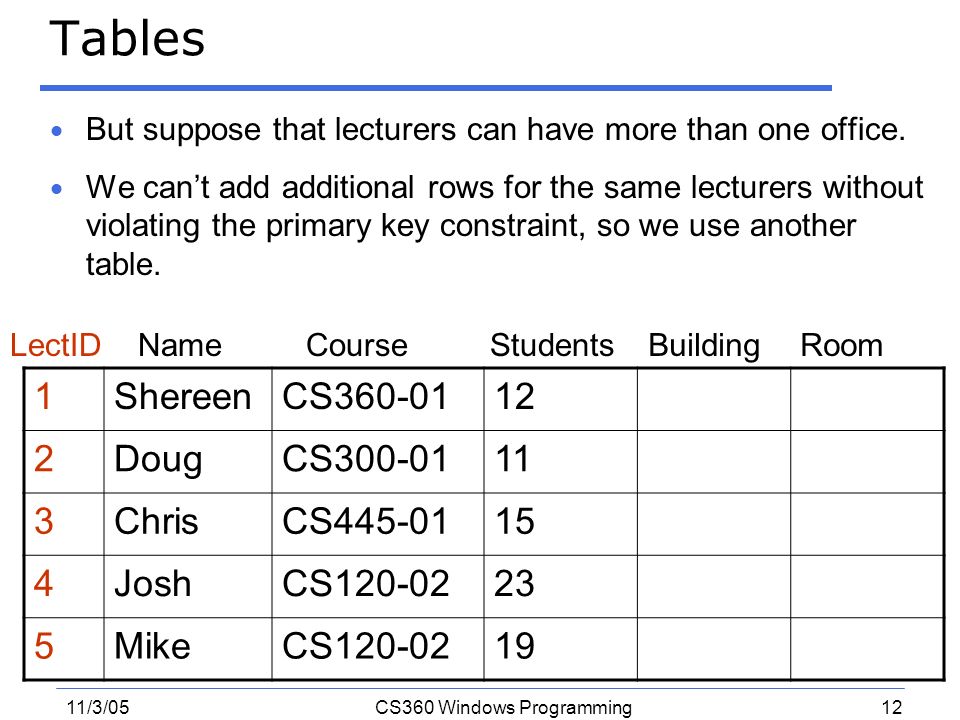Viewport: 960px width, 720px height.
Task: Select the Josh name cell
Action: tap(188, 587)
